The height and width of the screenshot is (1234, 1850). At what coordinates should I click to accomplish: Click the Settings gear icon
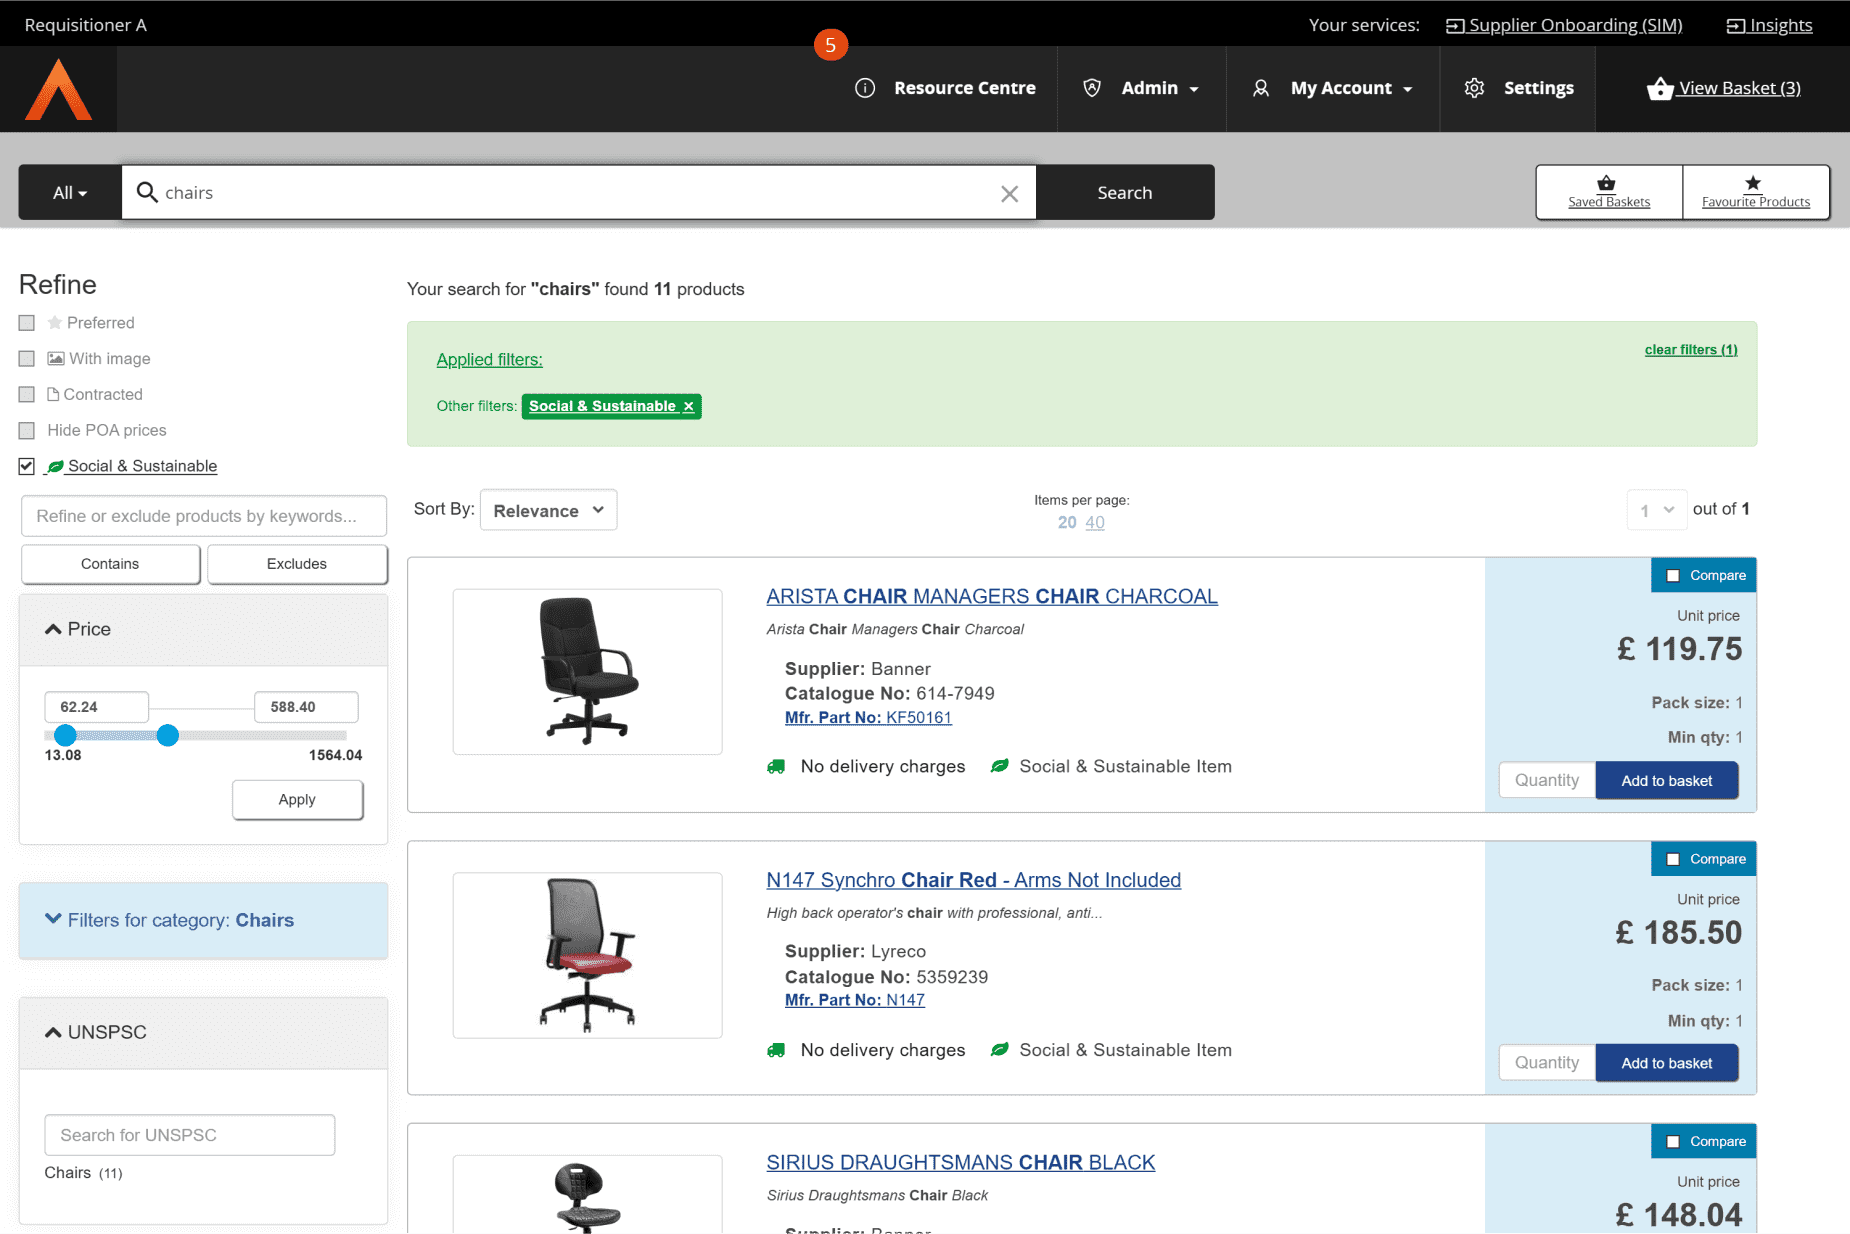(1474, 88)
